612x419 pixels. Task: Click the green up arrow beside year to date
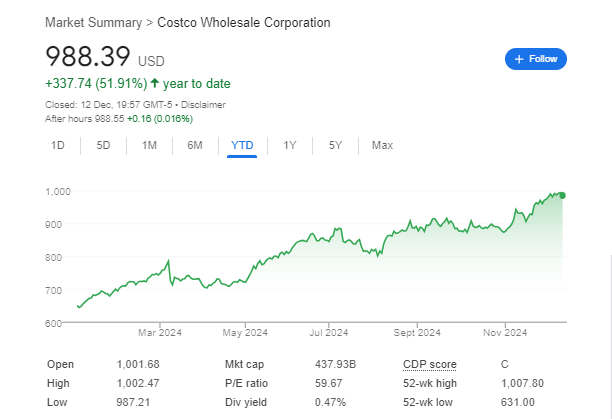click(155, 83)
